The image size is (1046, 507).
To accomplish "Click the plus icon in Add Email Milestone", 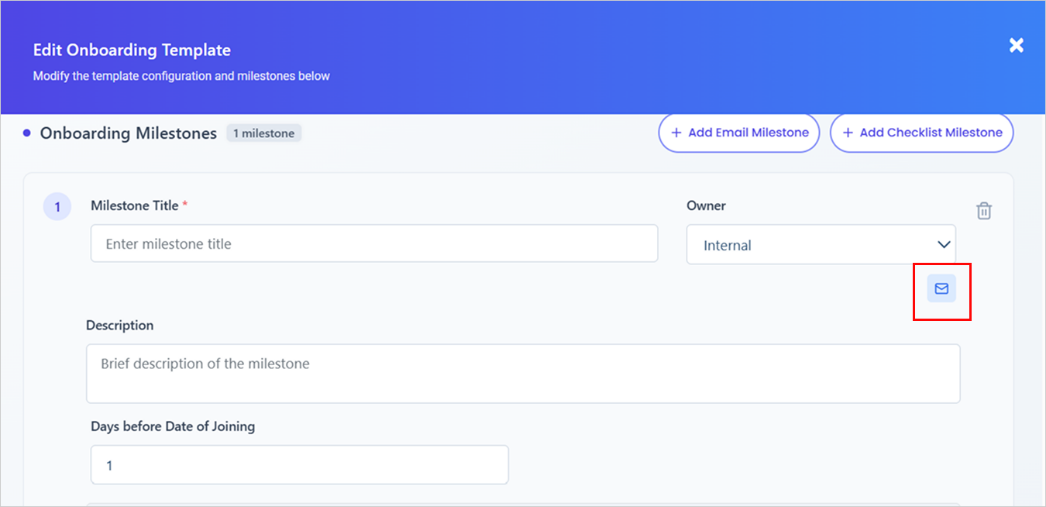I will (x=676, y=133).
